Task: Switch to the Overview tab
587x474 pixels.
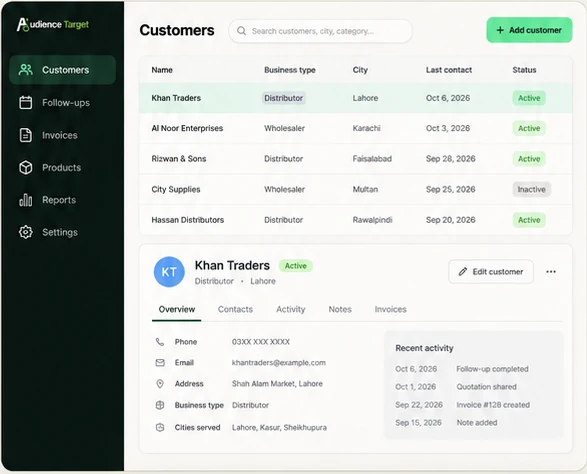Action: [x=177, y=309]
